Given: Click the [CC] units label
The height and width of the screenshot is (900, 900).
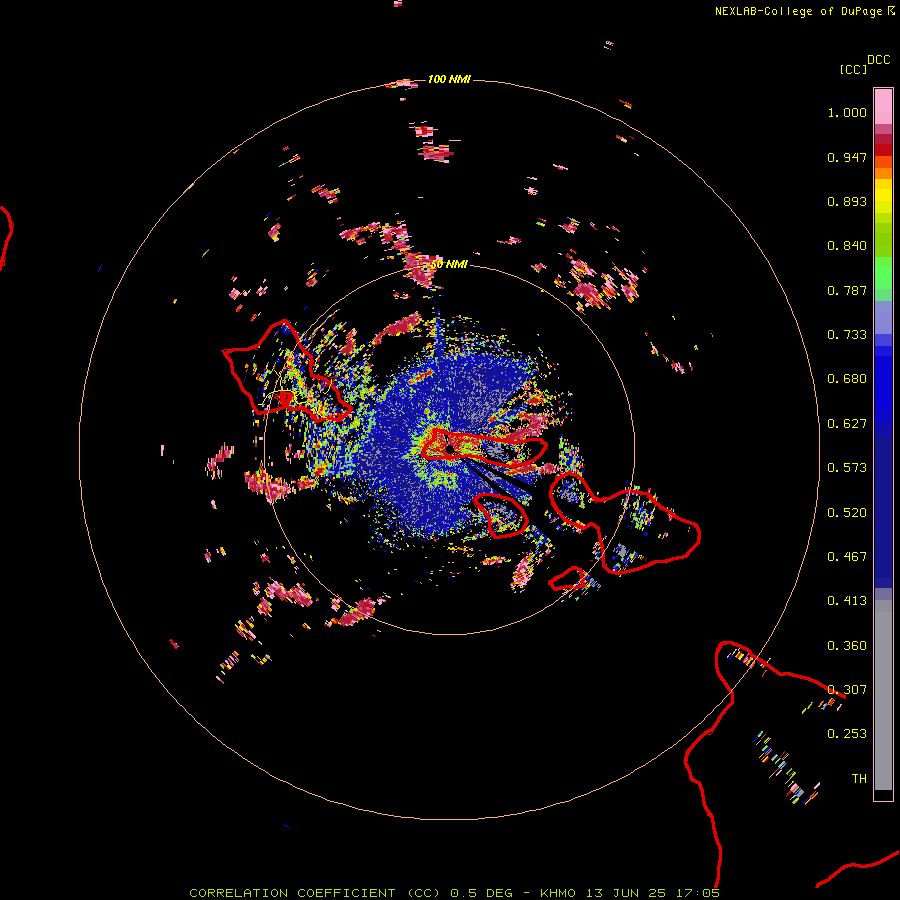Looking at the screenshot, I should click(853, 69).
